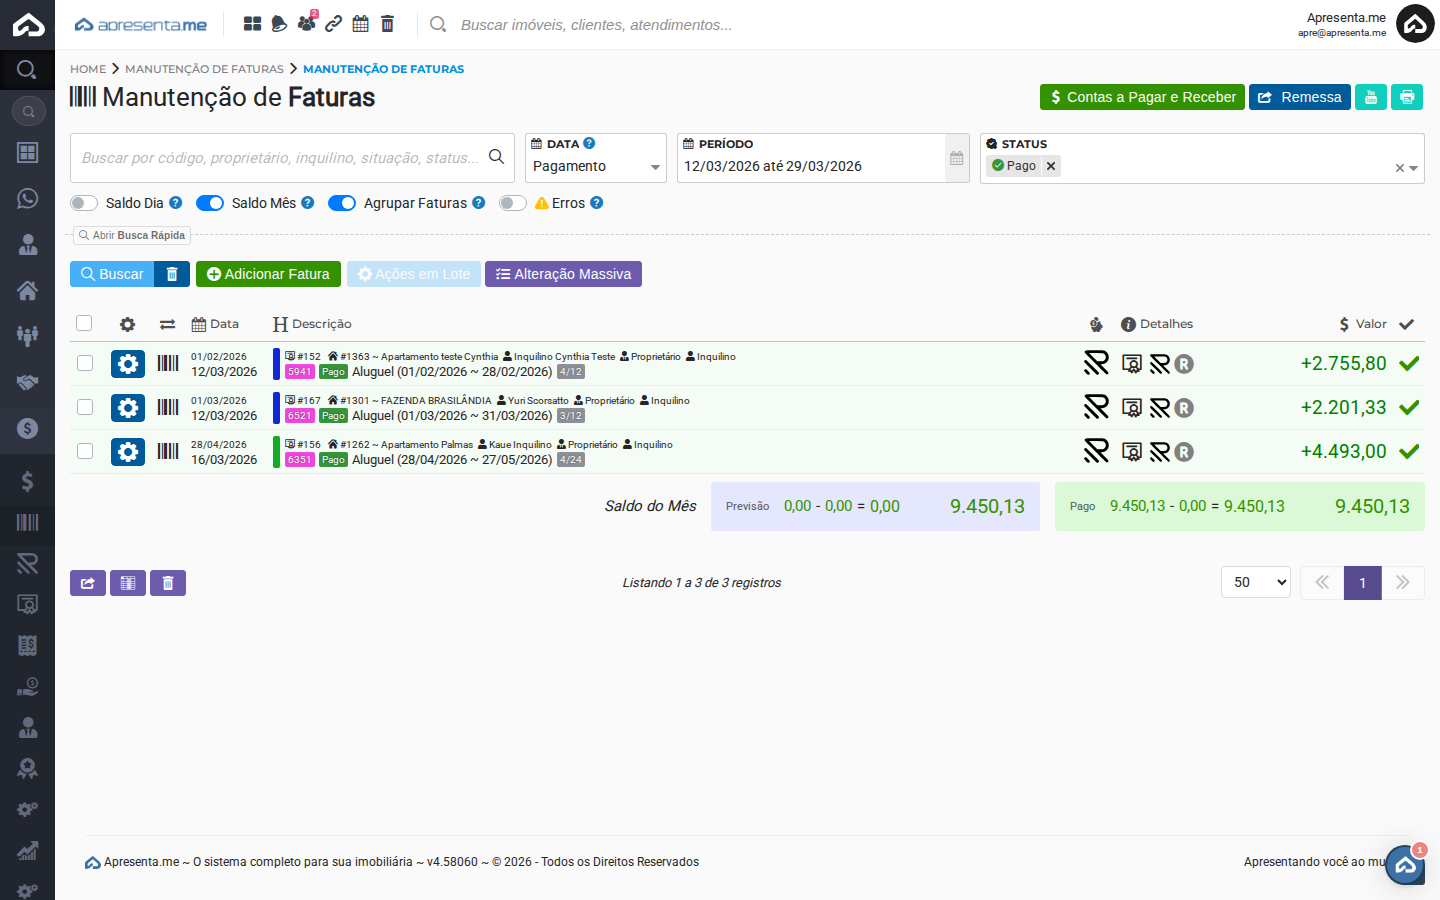Click the Manutenção de Faturas breadcrumb link
Screen dimensions: 1440x900
(204, 69)
